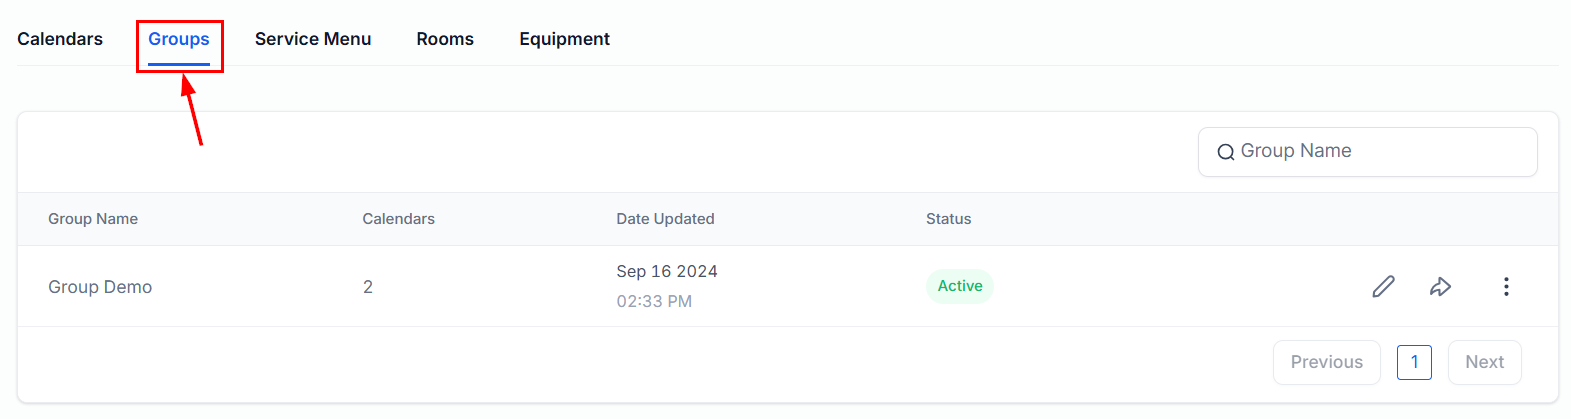Edit Group Demo with the pencil icon

click(1383, 287)
